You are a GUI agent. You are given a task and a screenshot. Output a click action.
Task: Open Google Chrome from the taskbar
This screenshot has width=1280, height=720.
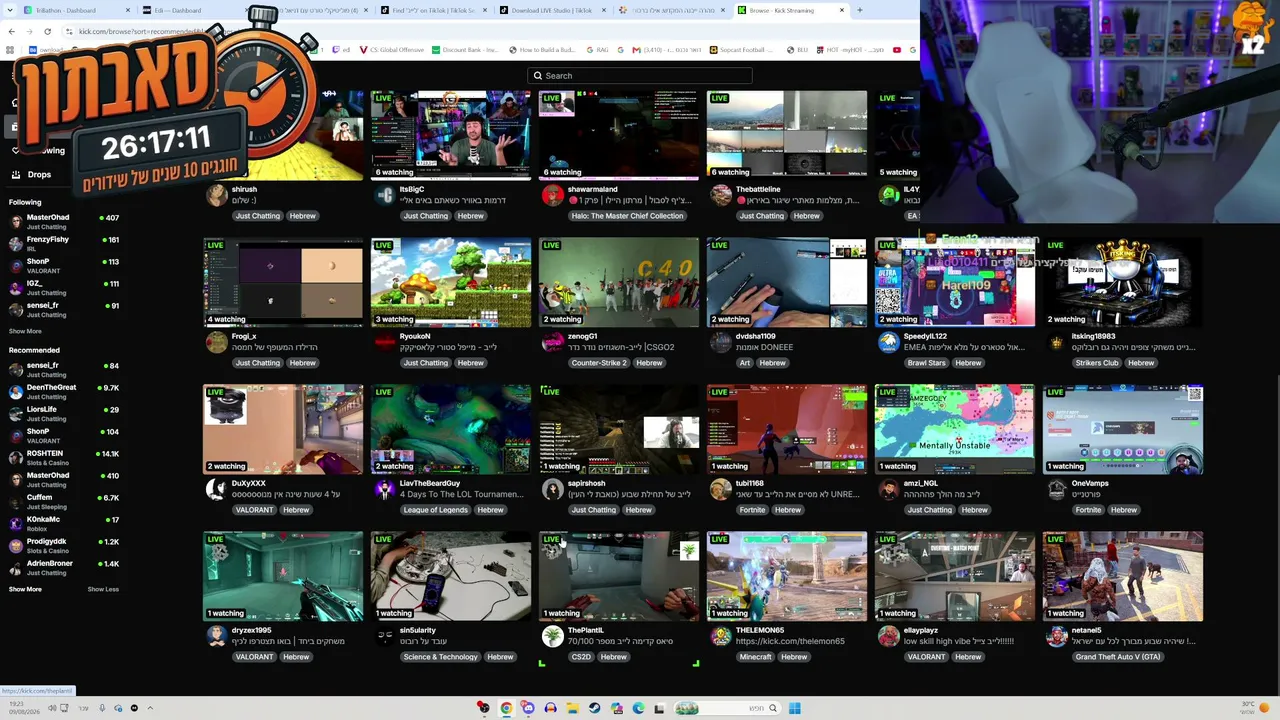pyautogui.click(x=506, y=708)
